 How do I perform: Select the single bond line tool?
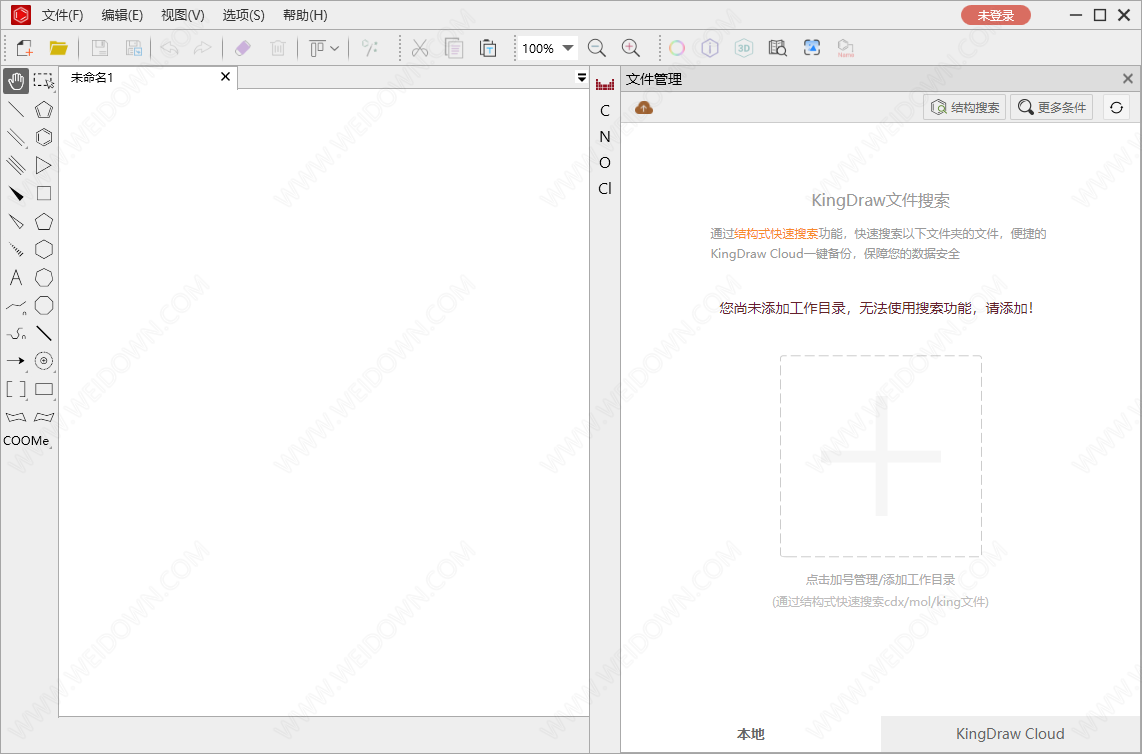(16, 109)
